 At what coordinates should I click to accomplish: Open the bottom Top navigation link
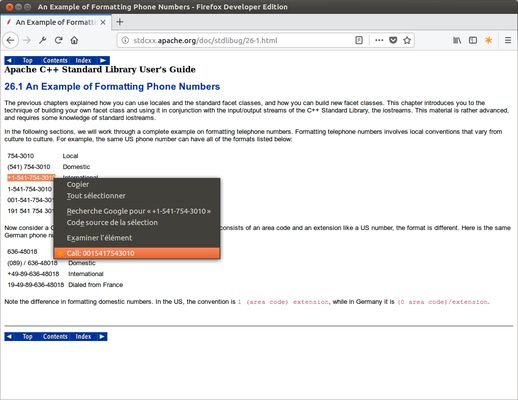[x=27, y=337]
